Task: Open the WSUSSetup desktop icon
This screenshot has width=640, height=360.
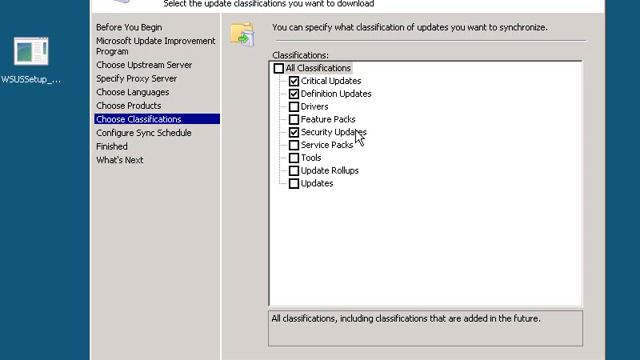Action: (31, 51)
